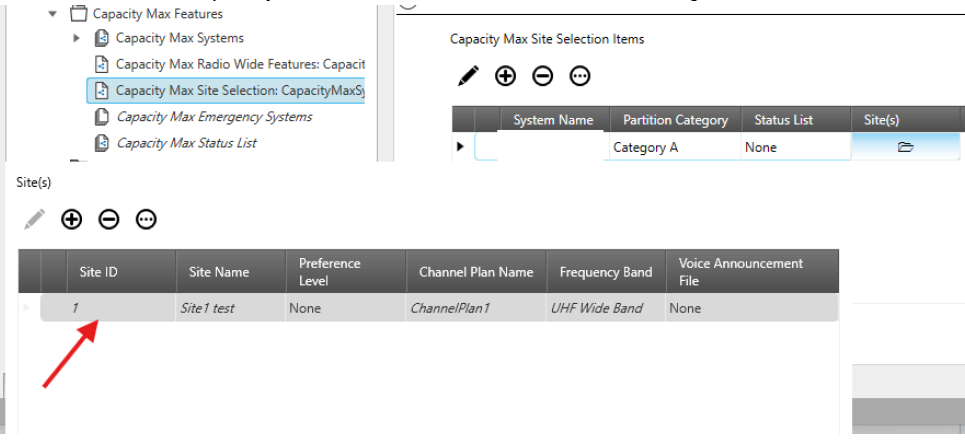Select the Site1 test name cell
Image resolution: width=965 pixels, height=442 pixels.
231,308
